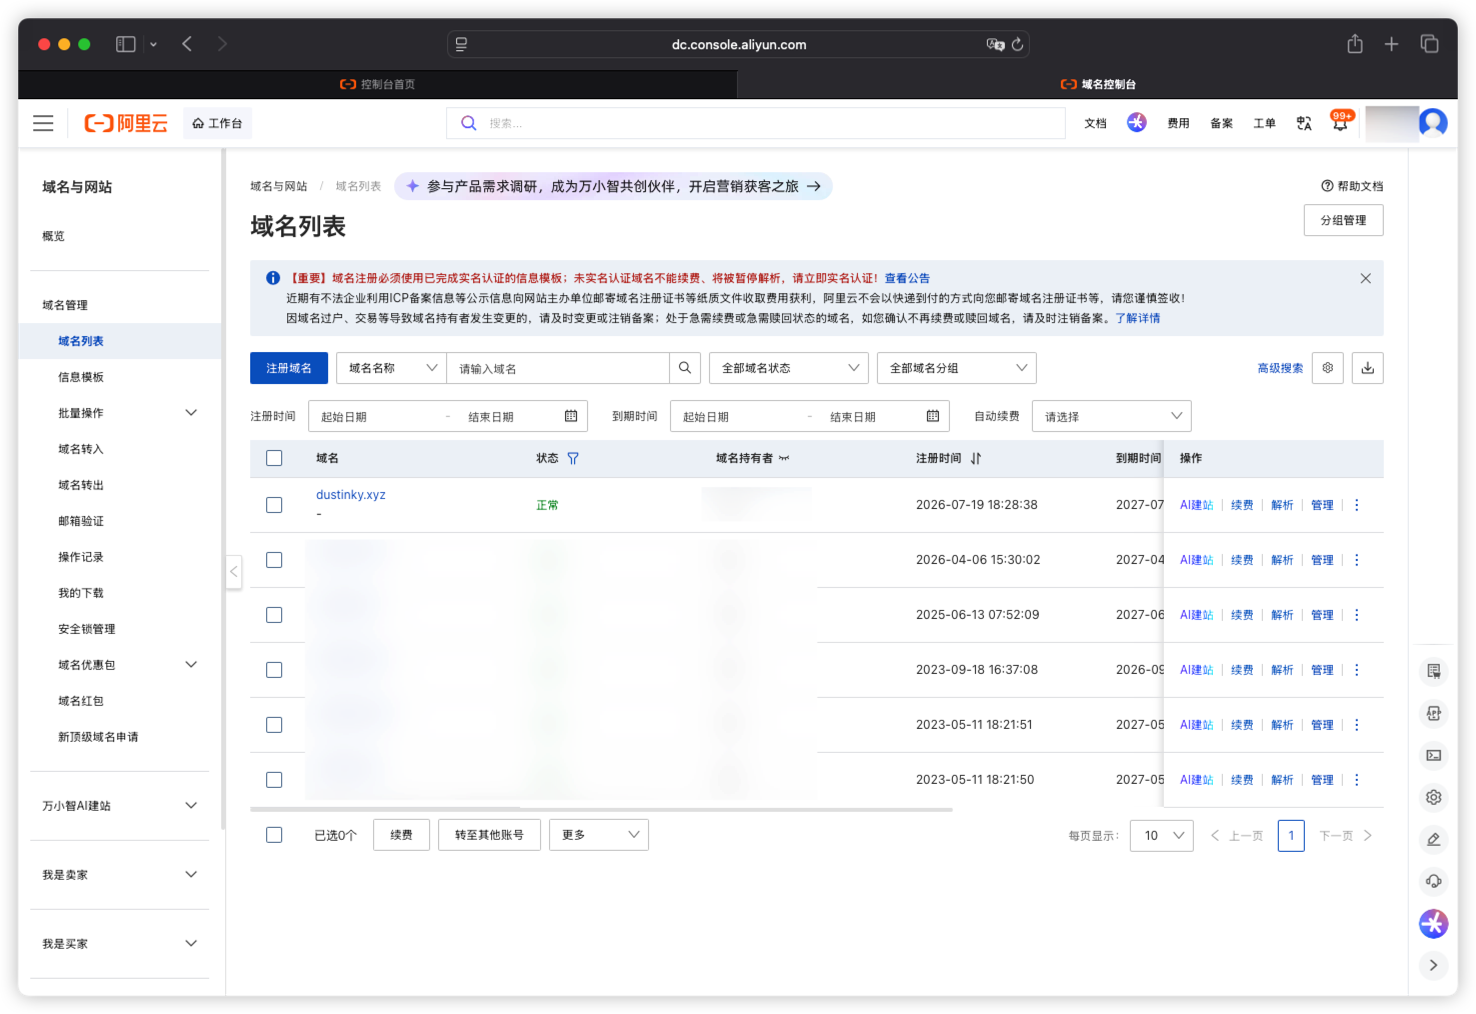The height and width of the screenshot is (1014, 1476).
Task: Check row registered 2023-05-11 18:21:51
Action: pos(274,725)
